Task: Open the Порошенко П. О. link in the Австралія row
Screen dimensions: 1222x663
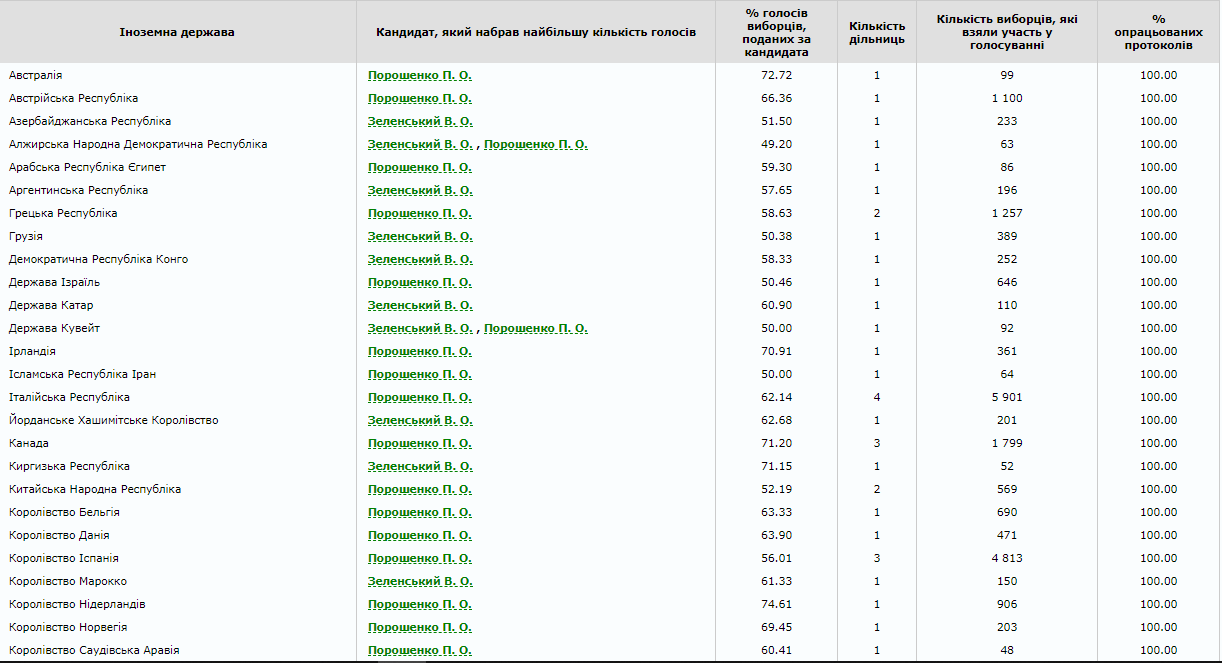Action: point(419,75)
